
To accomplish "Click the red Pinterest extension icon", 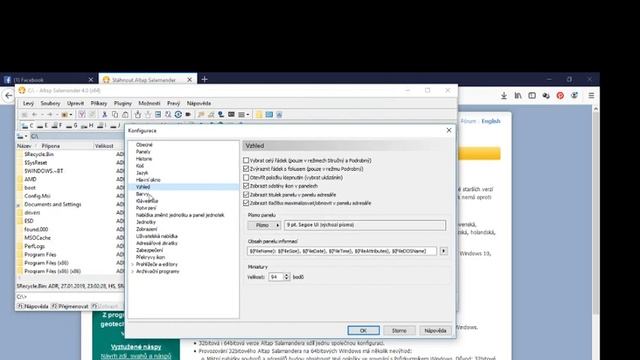I will [x=560, y=96].
